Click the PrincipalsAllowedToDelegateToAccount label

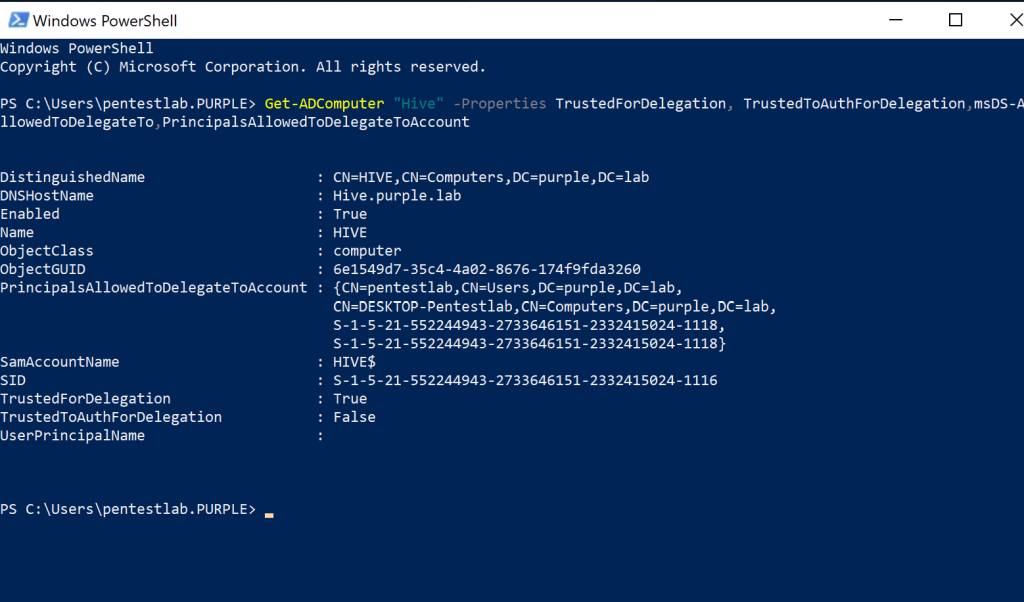pos(153,288)
